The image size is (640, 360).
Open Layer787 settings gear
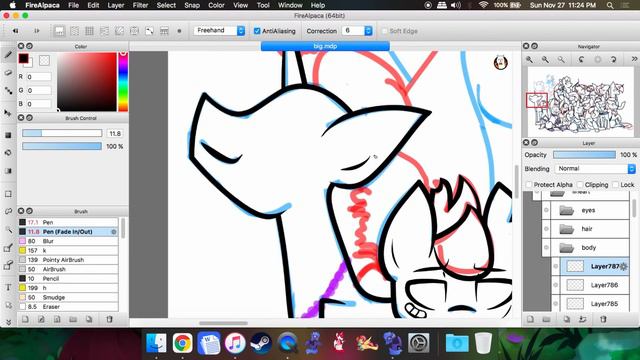coord(623,267)
